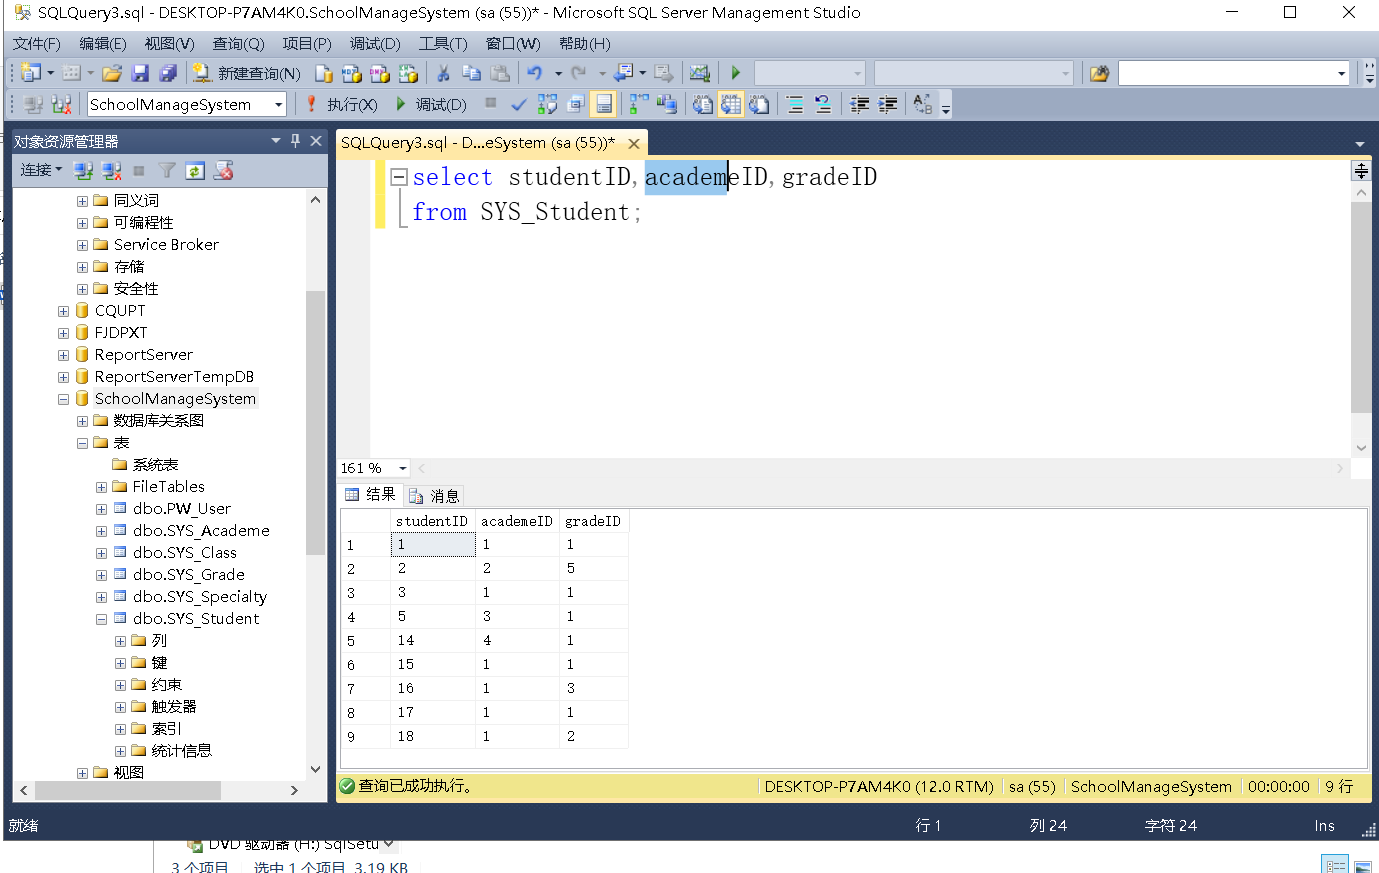Click the 调试(D) debug button
Image resolution: width=1379 pixels, height=873 pixels.
click(431, 104)
